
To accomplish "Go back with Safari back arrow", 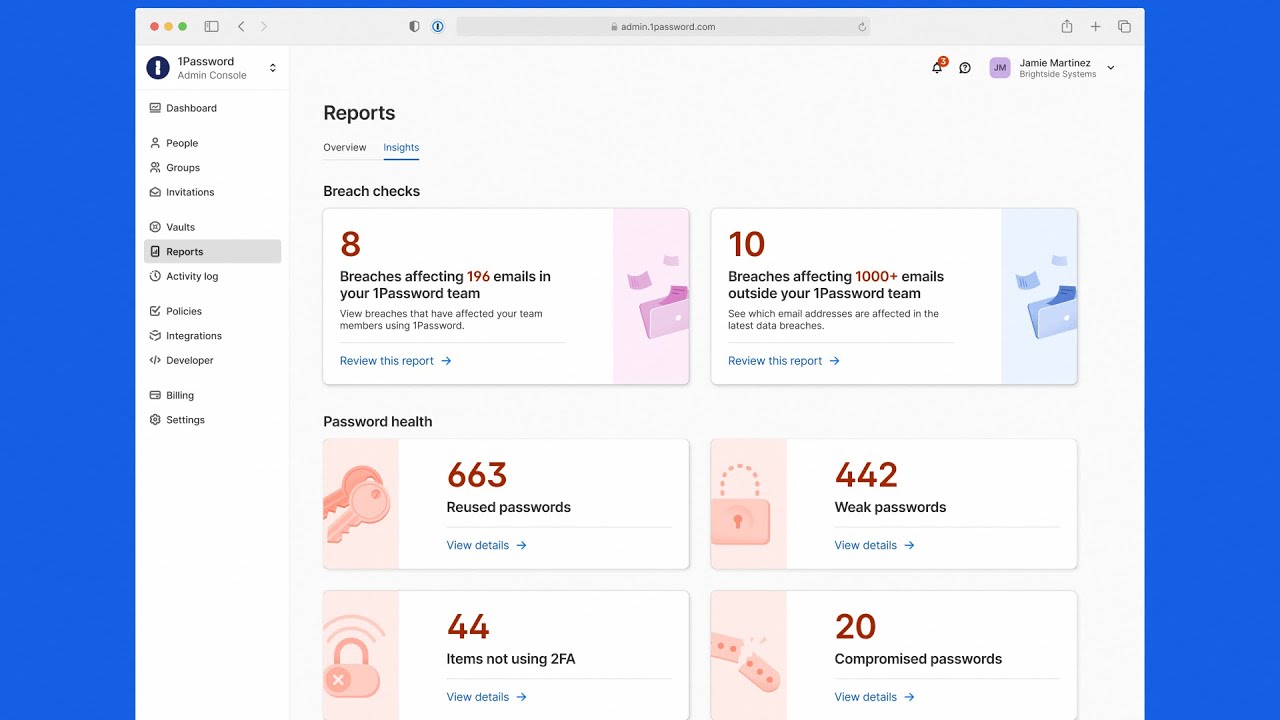I will point(241,27).
